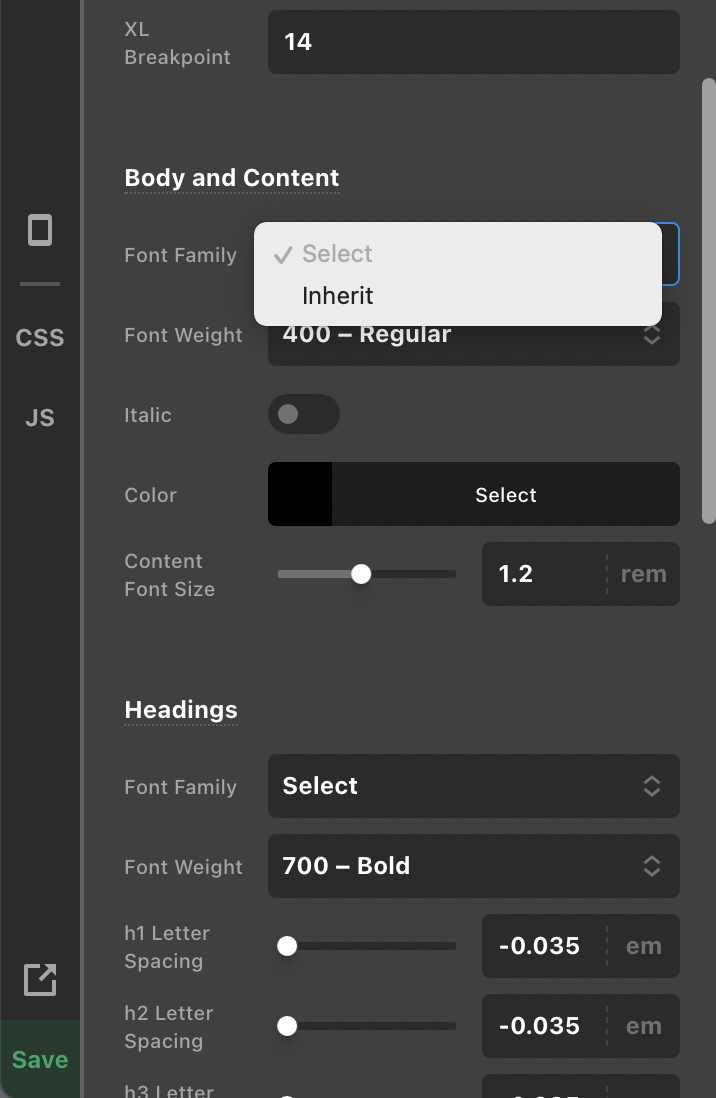The width and height of the screenshot is (716, 1098).
Task: Click the chevrons on the 700 – Bold selector
Action: click(652, 866)
